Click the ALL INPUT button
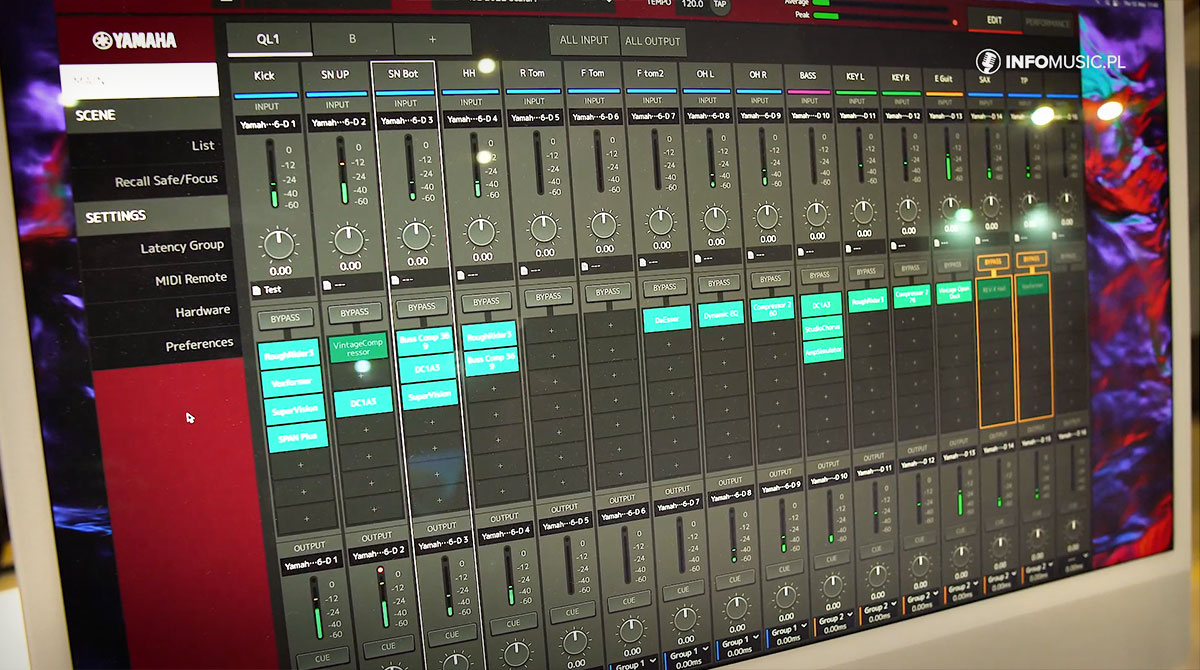 point(584,40)
